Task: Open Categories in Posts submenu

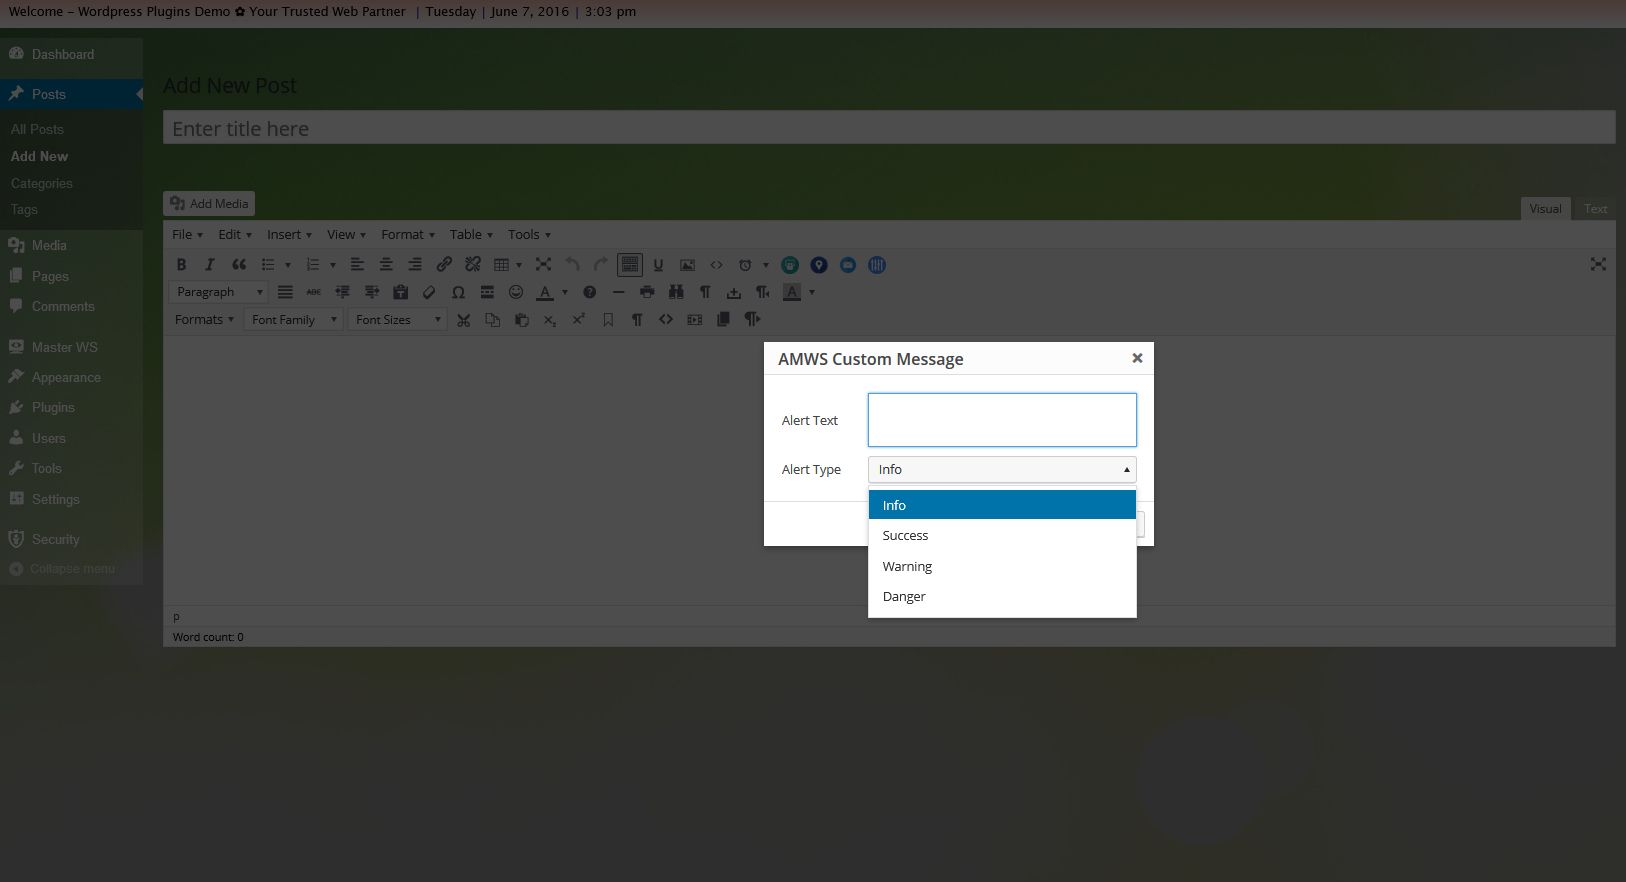Action: tap(41, 183)
